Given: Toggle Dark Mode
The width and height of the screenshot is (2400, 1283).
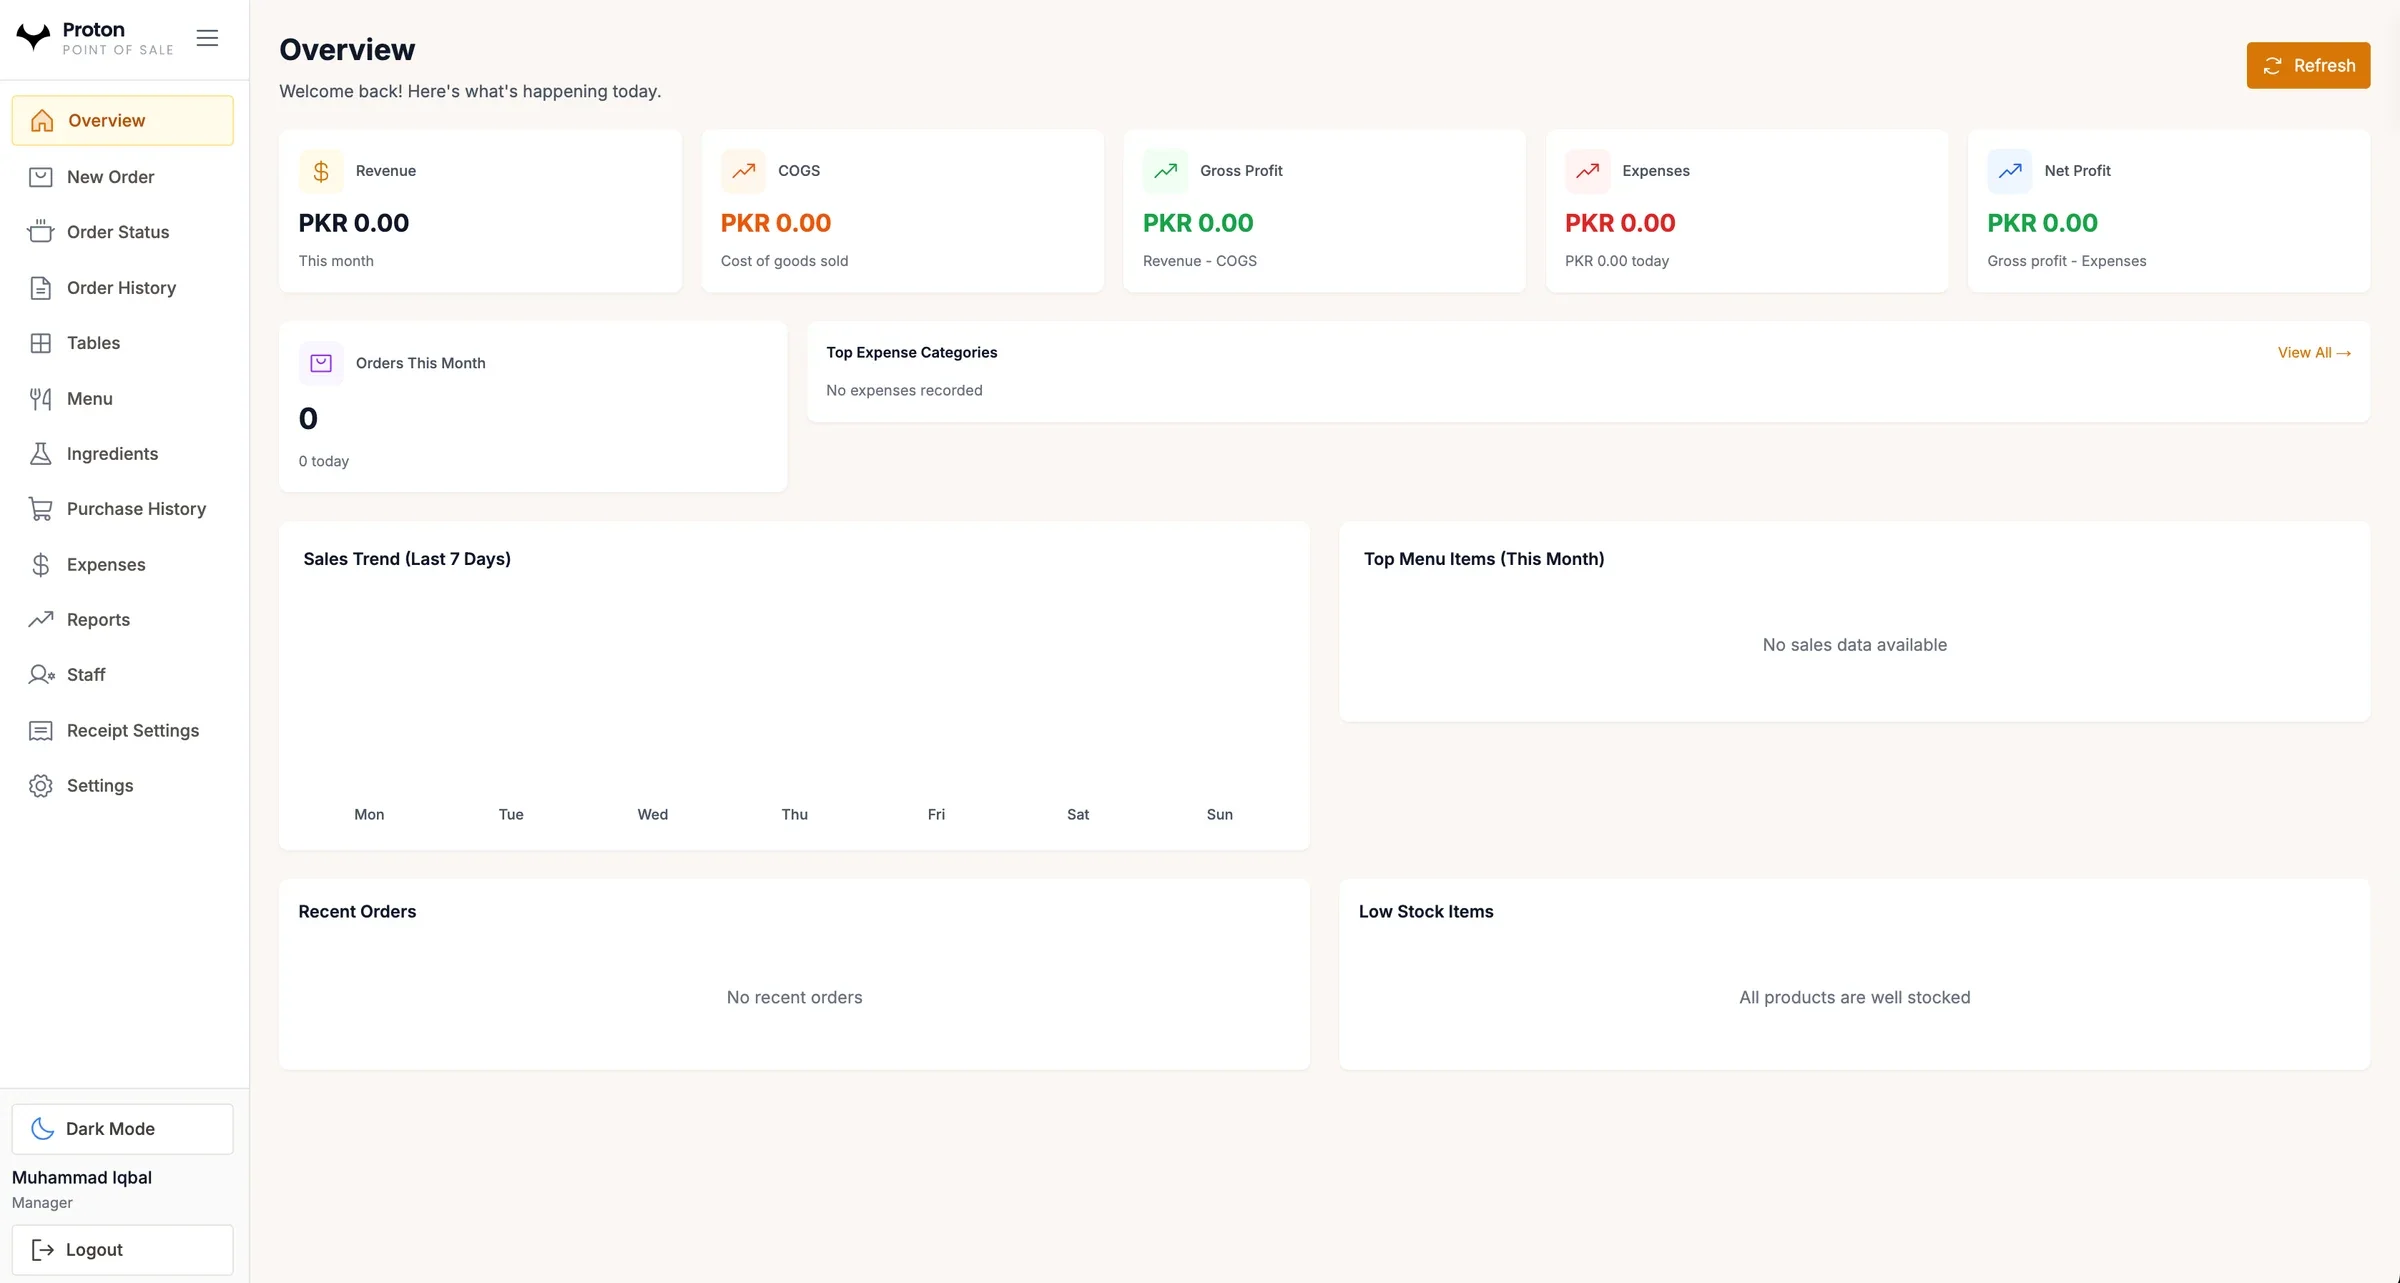Looking at the screenshot, I should [x=122, y=1129].
